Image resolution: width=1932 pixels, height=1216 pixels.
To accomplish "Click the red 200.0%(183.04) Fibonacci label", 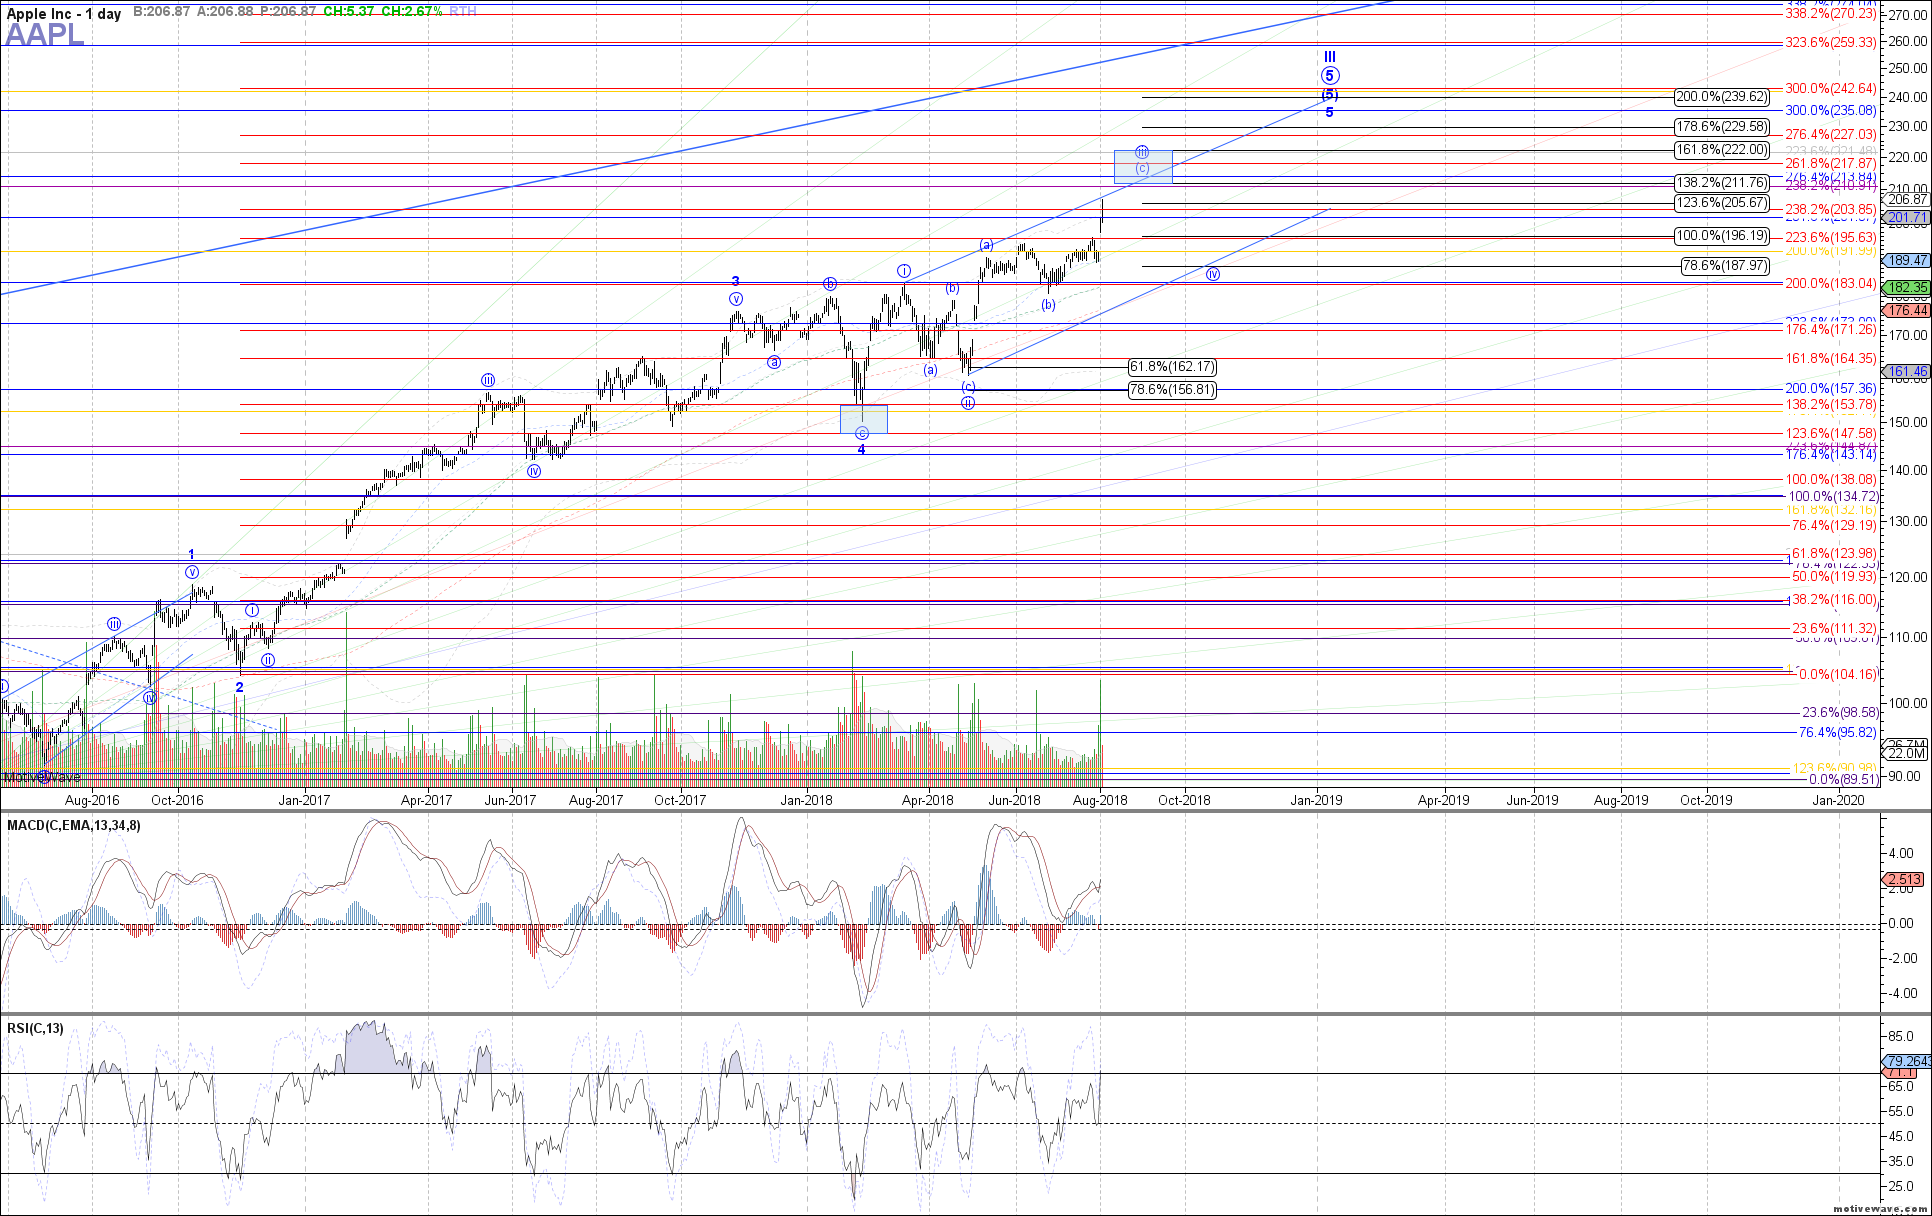I will pyautogui.click(x=1830, y=283).
